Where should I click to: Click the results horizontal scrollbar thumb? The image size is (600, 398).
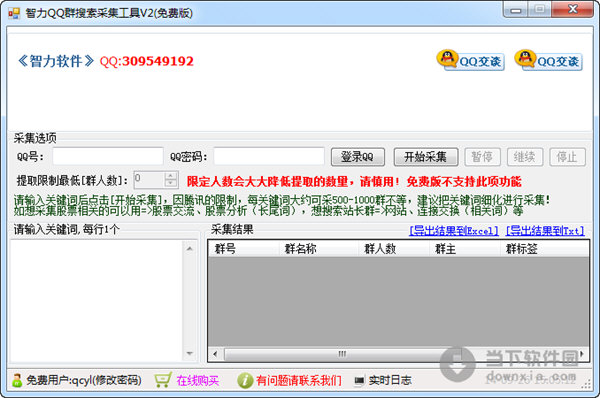coord(342,354)
